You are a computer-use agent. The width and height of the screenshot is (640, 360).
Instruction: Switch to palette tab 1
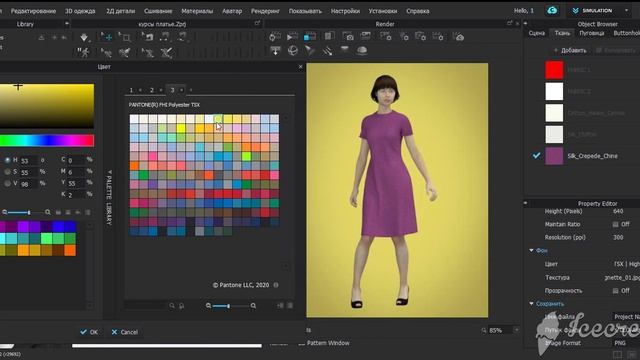click(x=131, y=90)
